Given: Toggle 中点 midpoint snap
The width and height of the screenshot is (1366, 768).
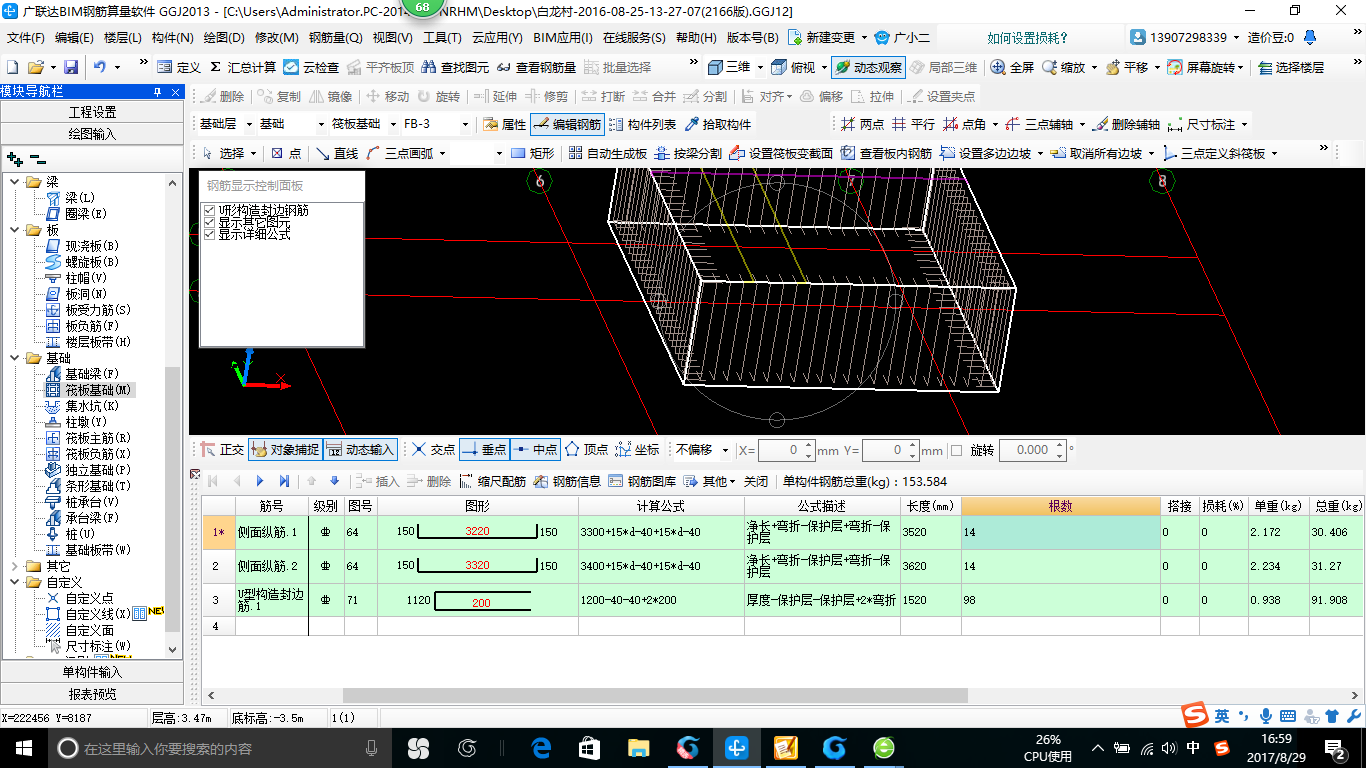Looking at the screenshot, I should coord(535,450).
